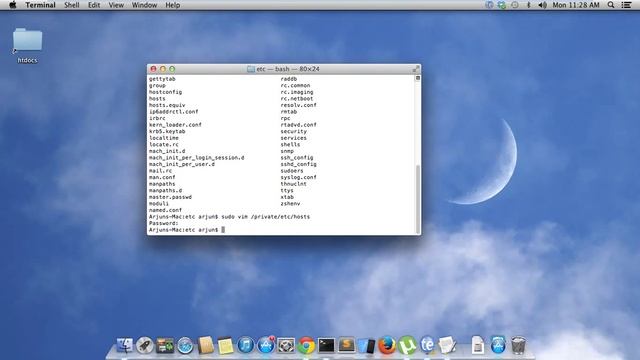The height and width of the screenshot is (360, 640).
Task: Open the 'te' app icon in dock
Action: point(427,345)
